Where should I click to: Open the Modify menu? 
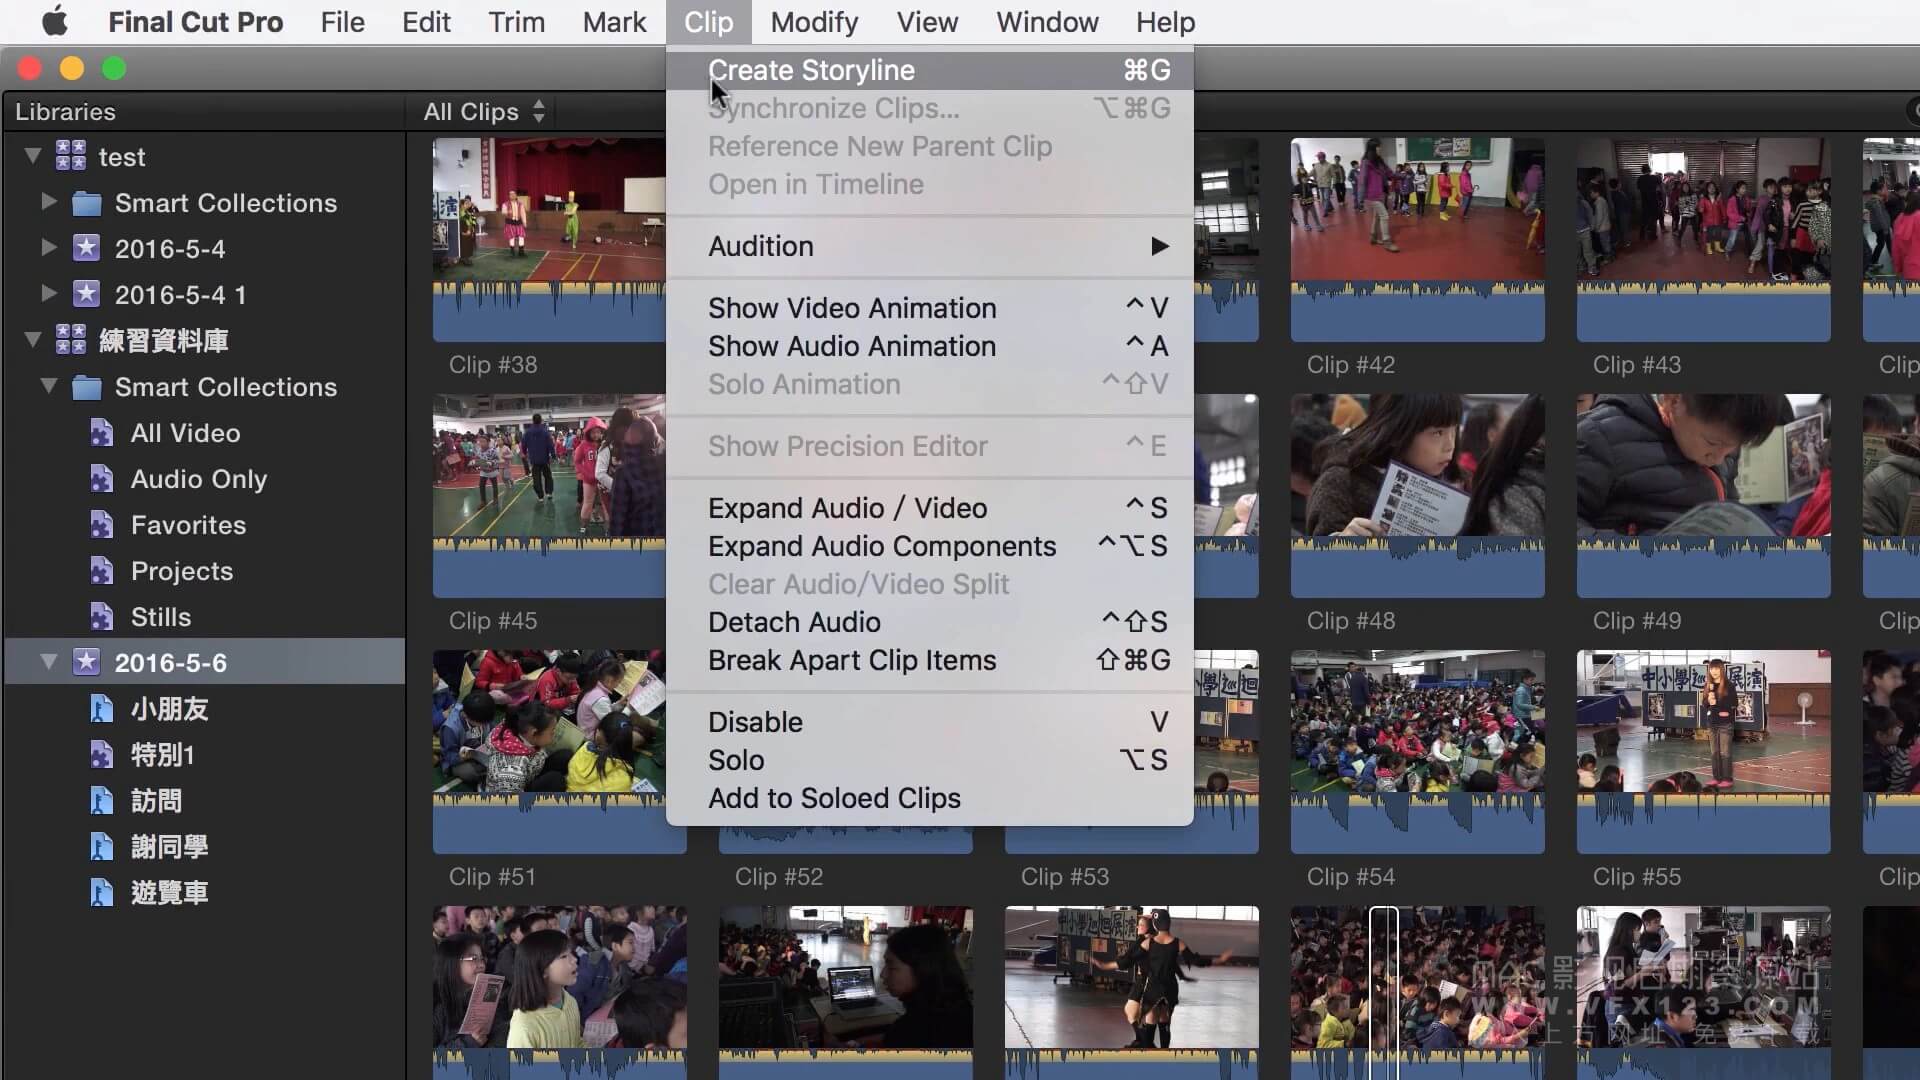coord(814,22)
